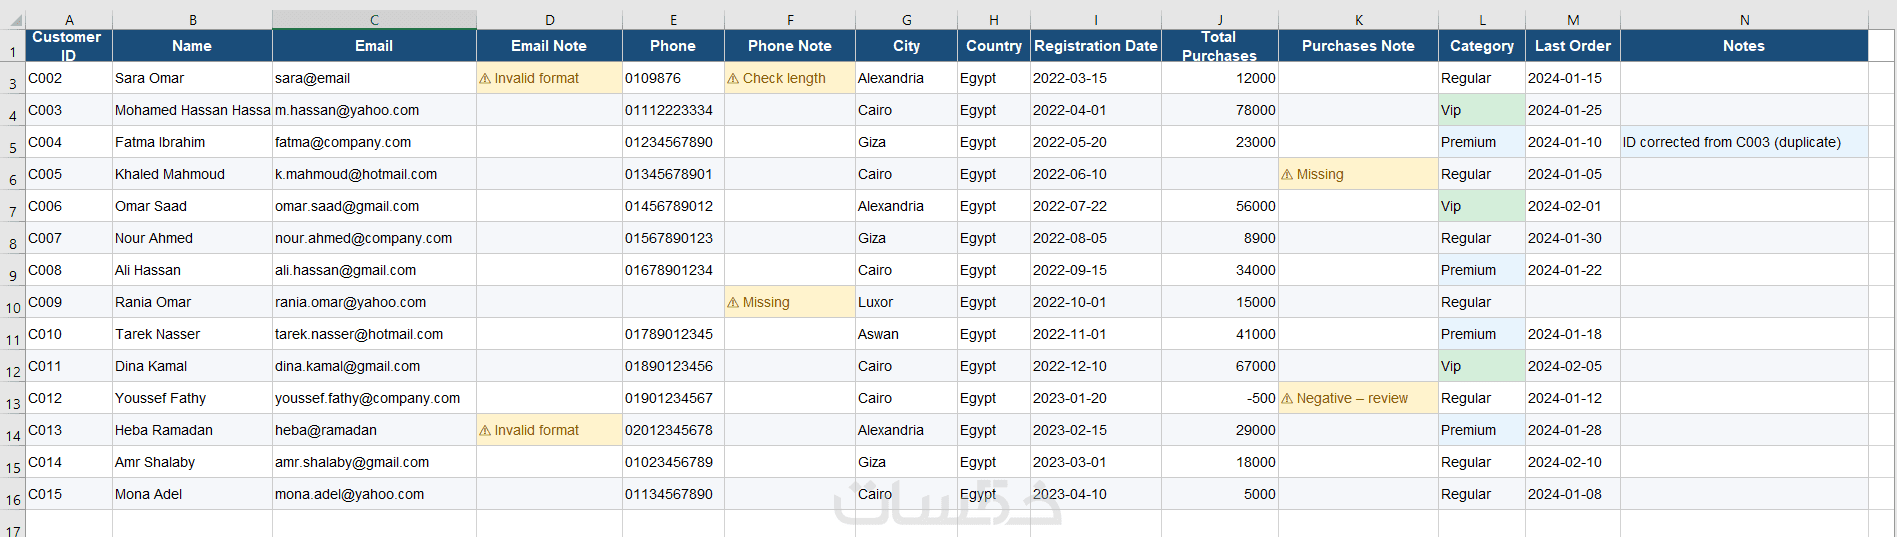The width and height of the screenshot is (1897, 537).
Task: Select the 'ID corrected from C003' note cell
Action: [x=1743, y=142]
